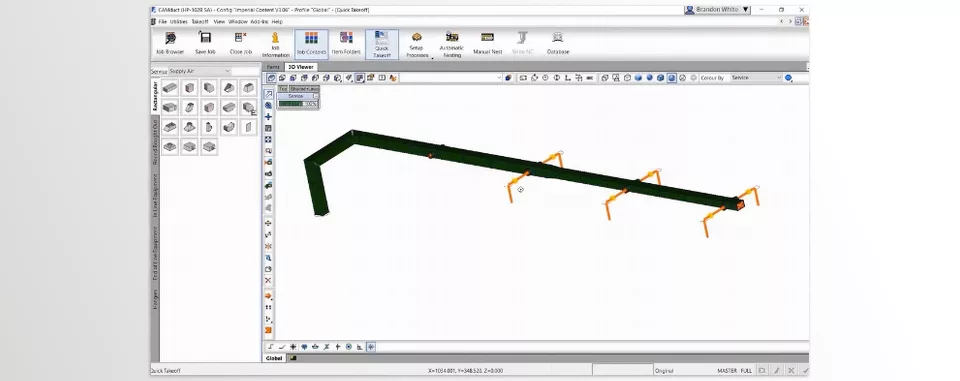This screenshot has width=960, height=381.
Task: Pick the last fitting in first palette row
Action: (x=248, y=88)
